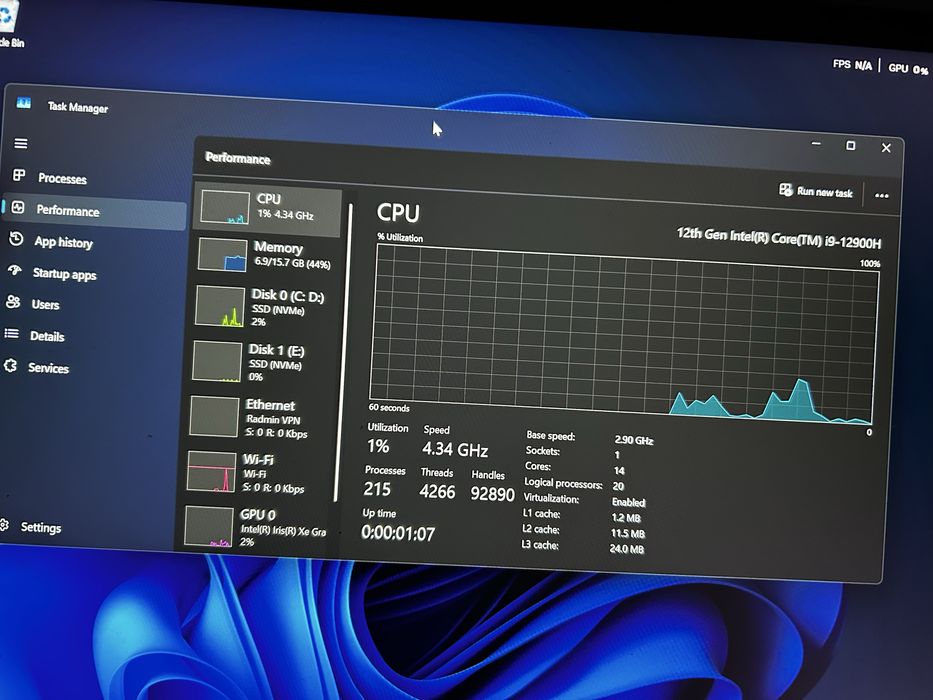Select the Ethernet entry label

pyautogui.click(x=270, y=405)
